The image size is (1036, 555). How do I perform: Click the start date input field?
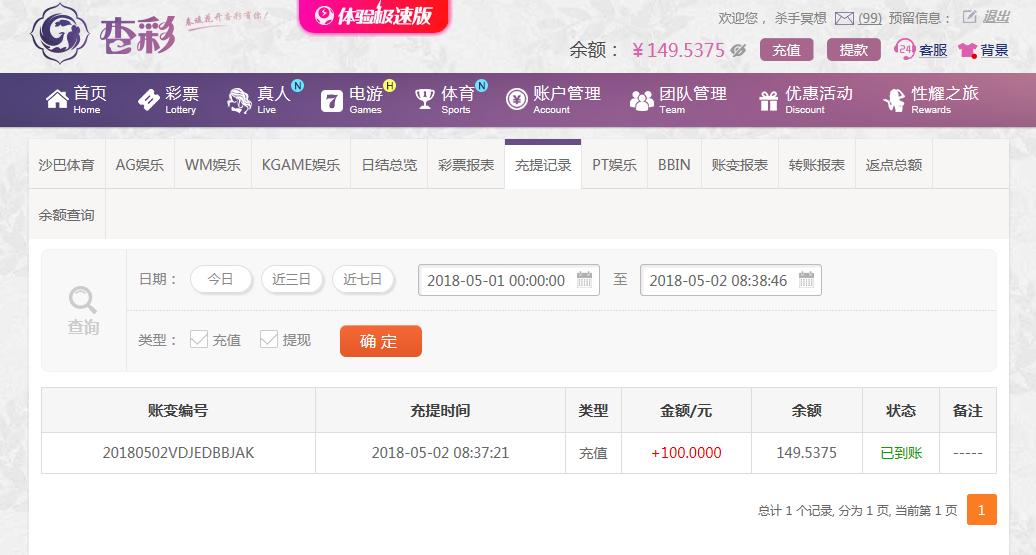509,280
